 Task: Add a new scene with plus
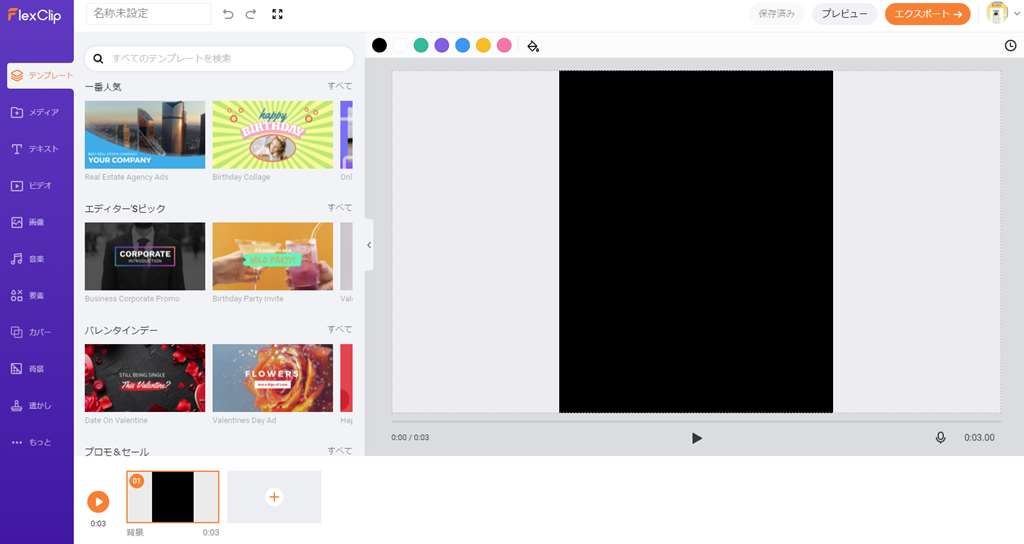tap(274, 497)
